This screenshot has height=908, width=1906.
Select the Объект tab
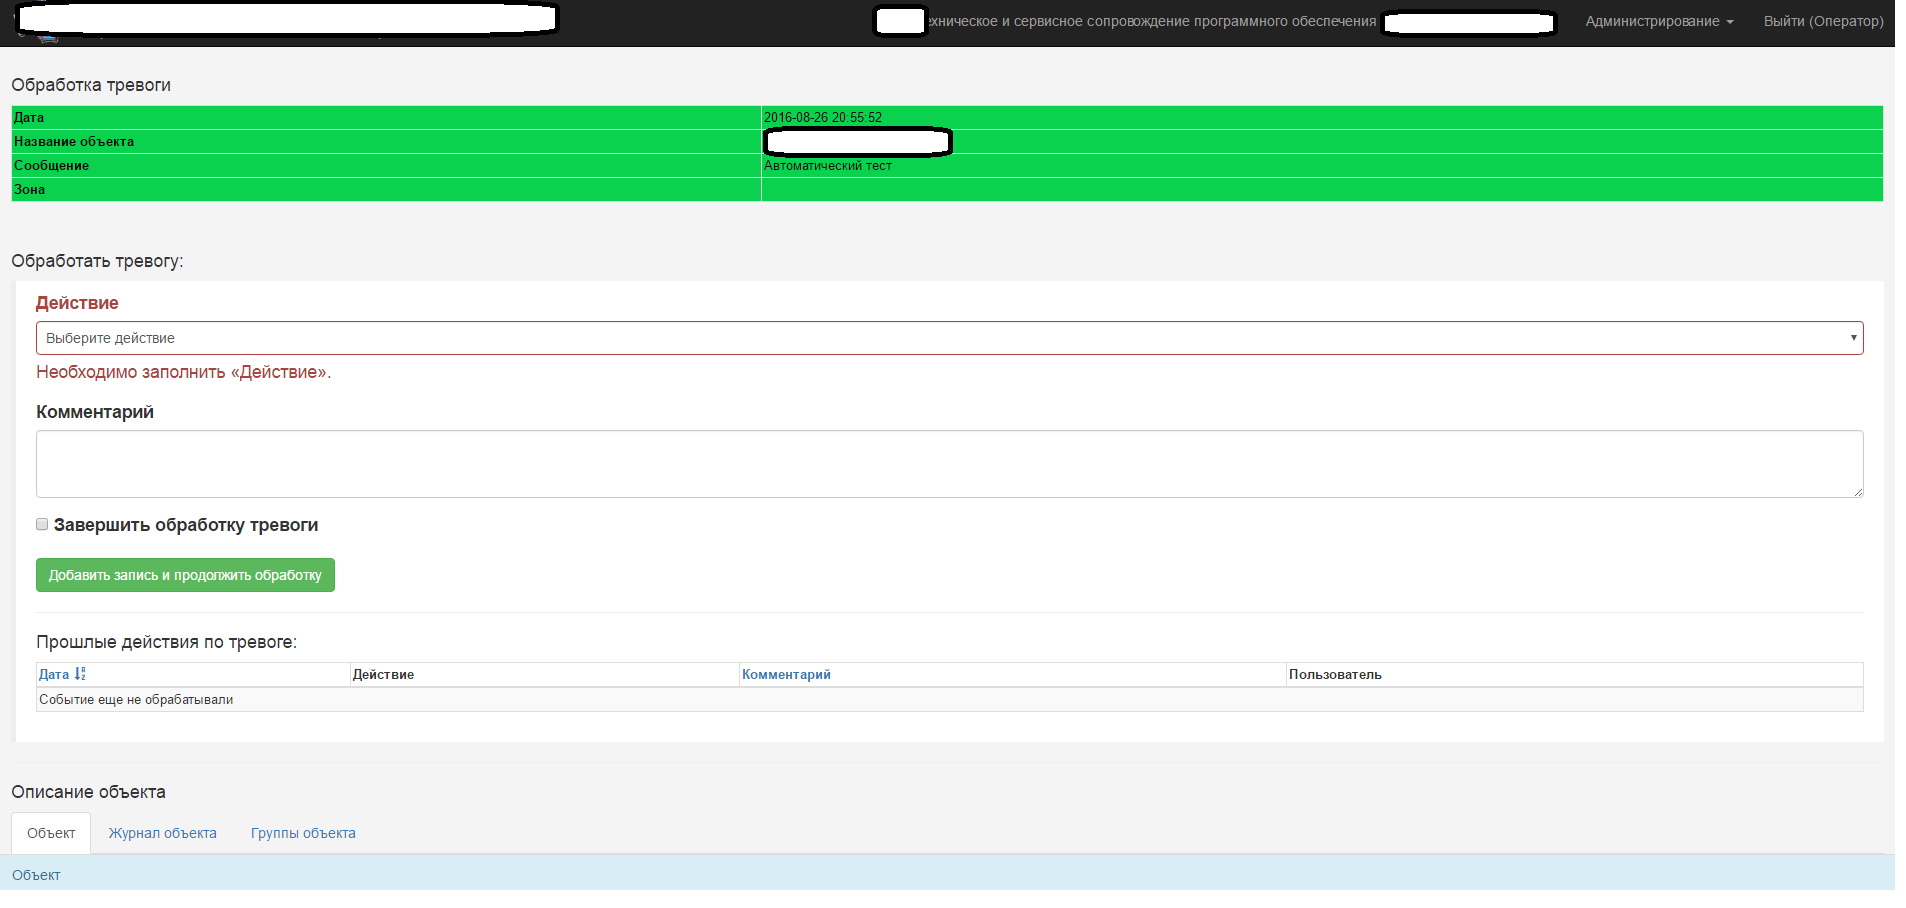click(x=51, y=833)
